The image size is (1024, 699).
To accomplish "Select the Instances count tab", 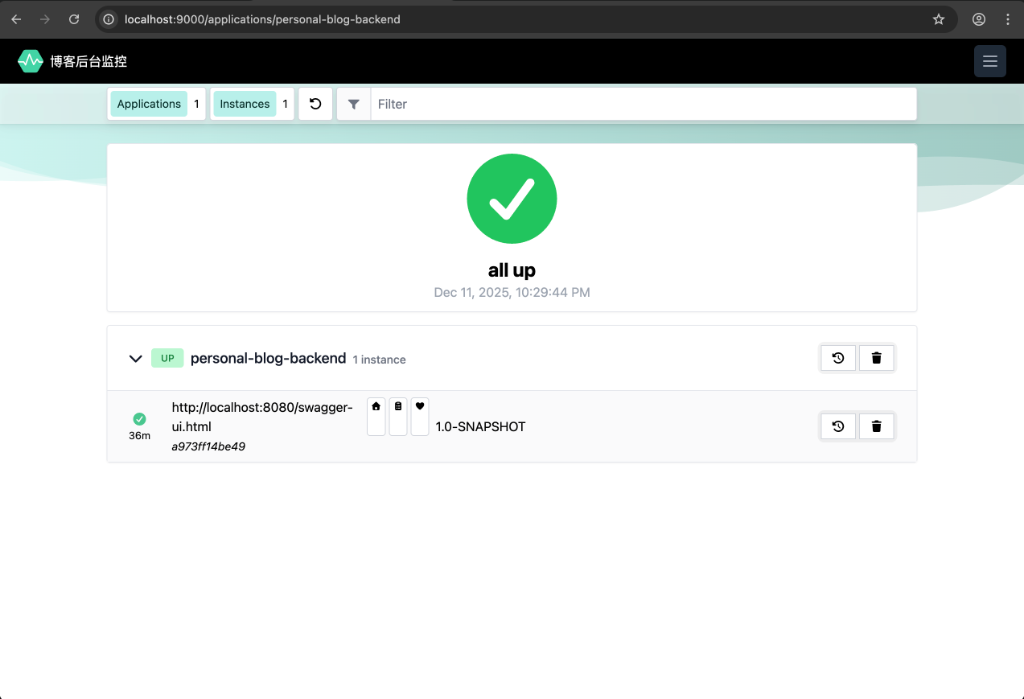I will point(245,104).
